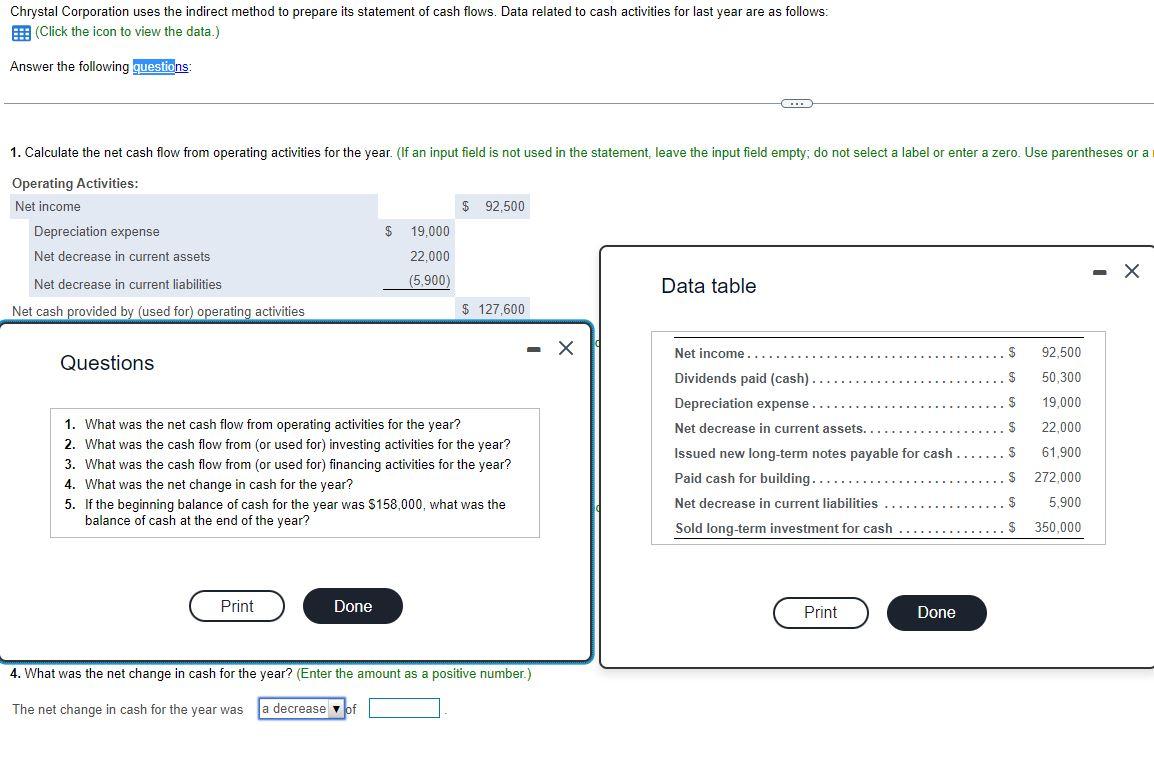Click the 127,600 net cash provided field

tap(493, 309)
